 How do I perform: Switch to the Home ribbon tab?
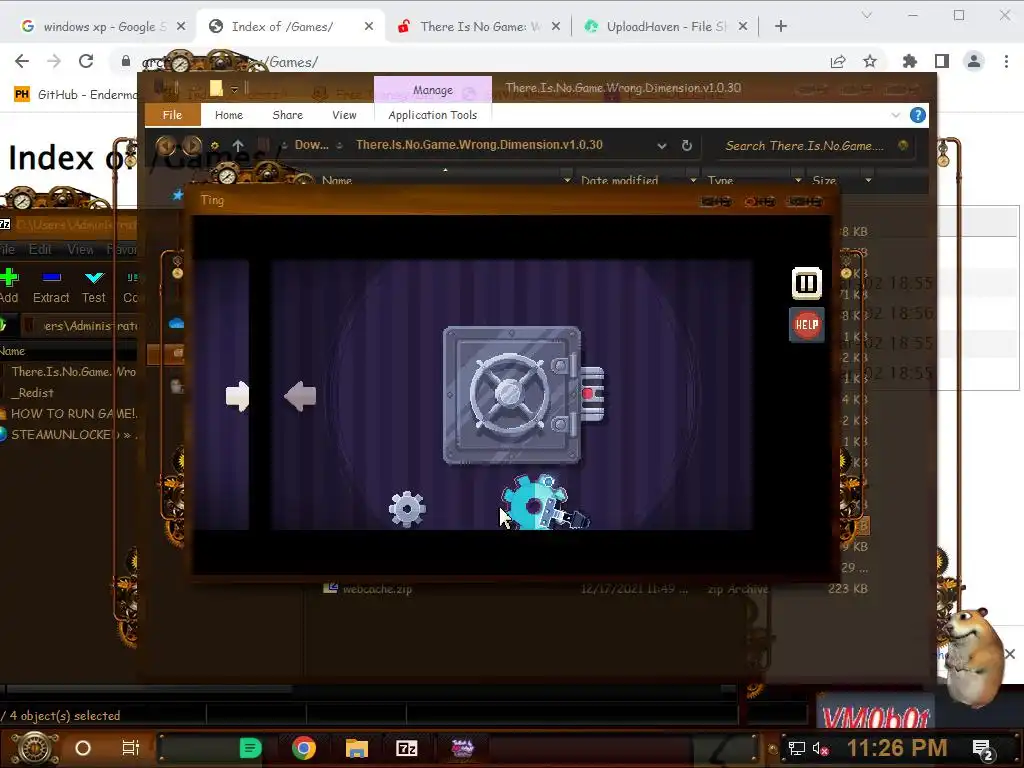point(229,115)
